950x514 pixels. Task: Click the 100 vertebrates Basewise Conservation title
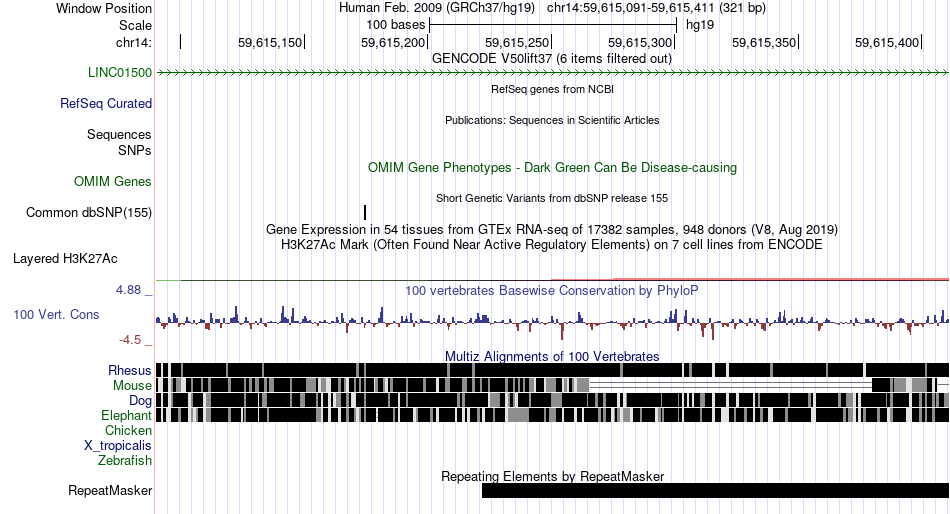(552, 290)
